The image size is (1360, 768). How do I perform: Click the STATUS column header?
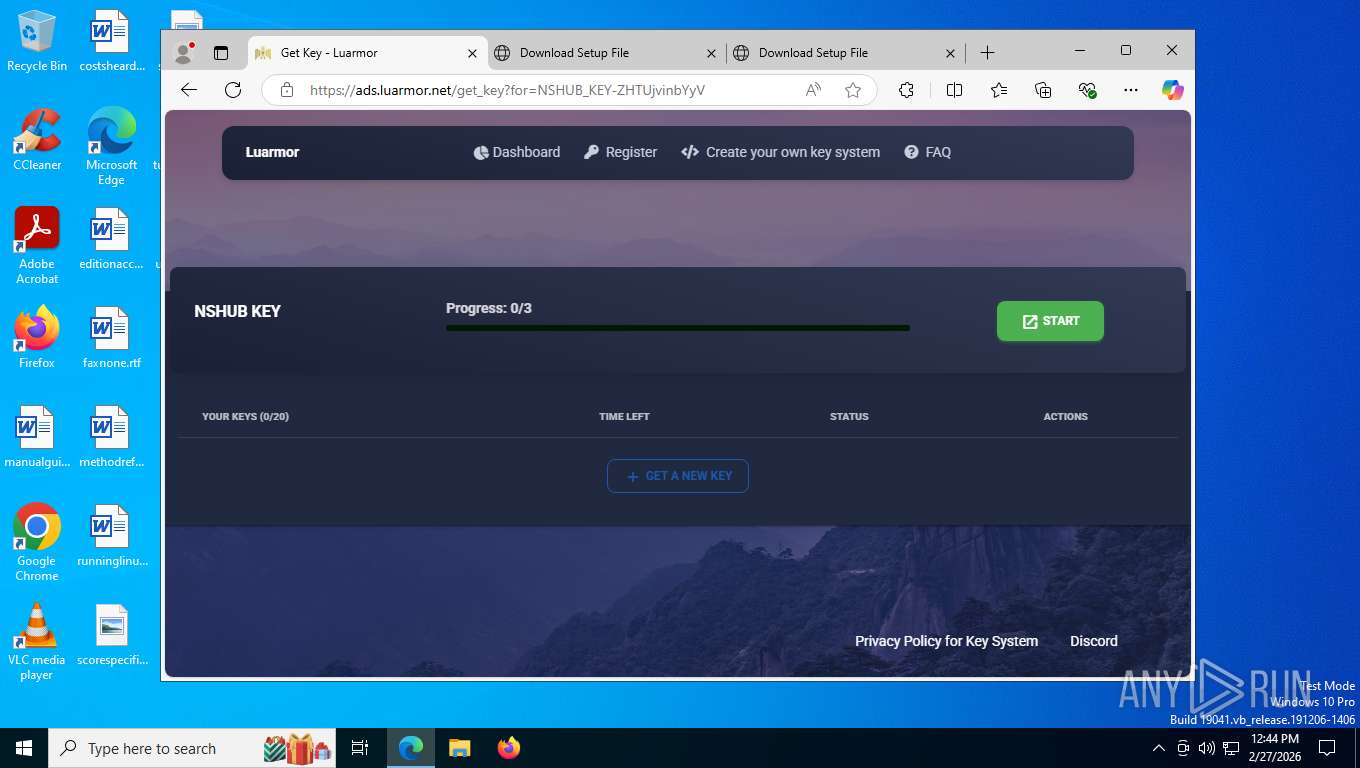pos(849,416)
